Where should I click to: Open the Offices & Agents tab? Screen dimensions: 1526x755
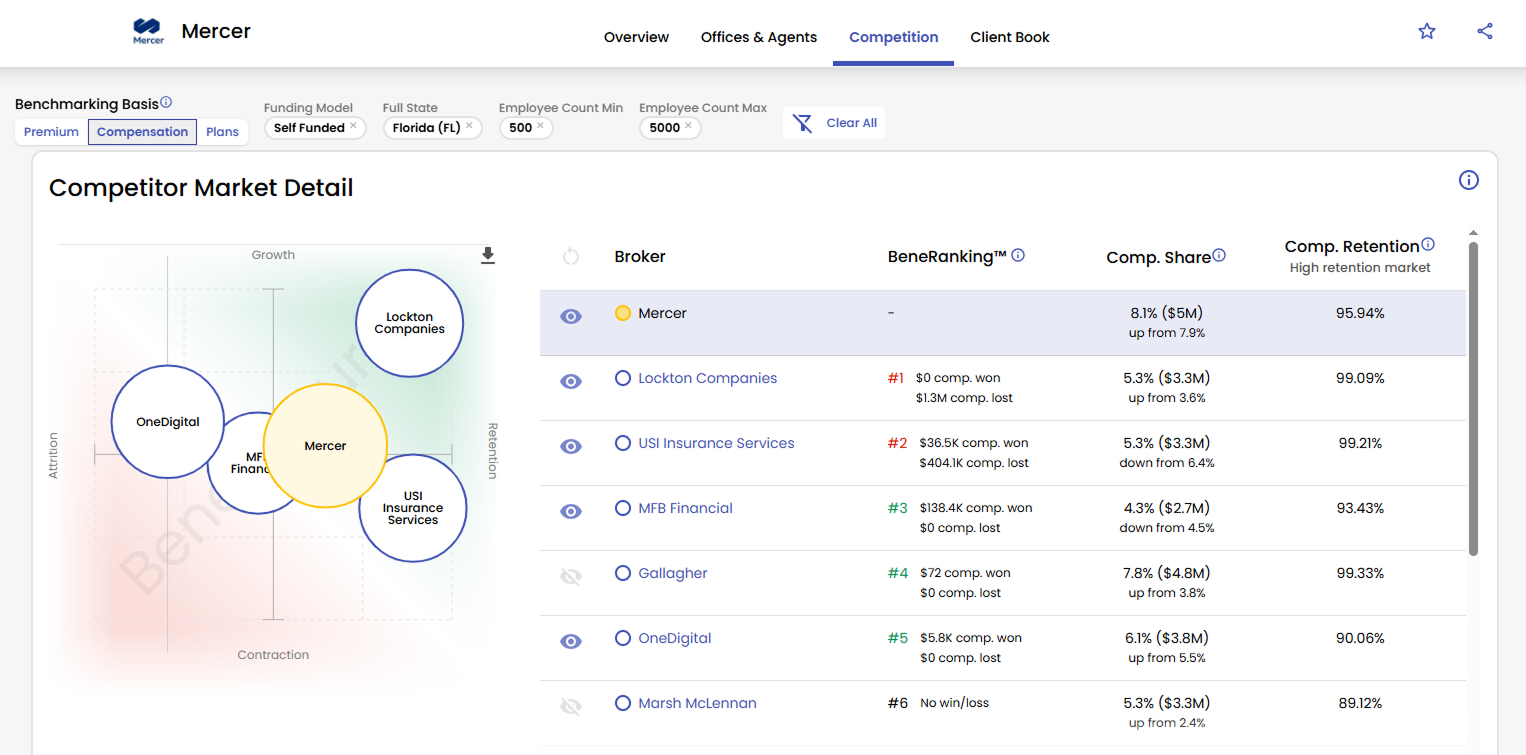coord(758,37)
